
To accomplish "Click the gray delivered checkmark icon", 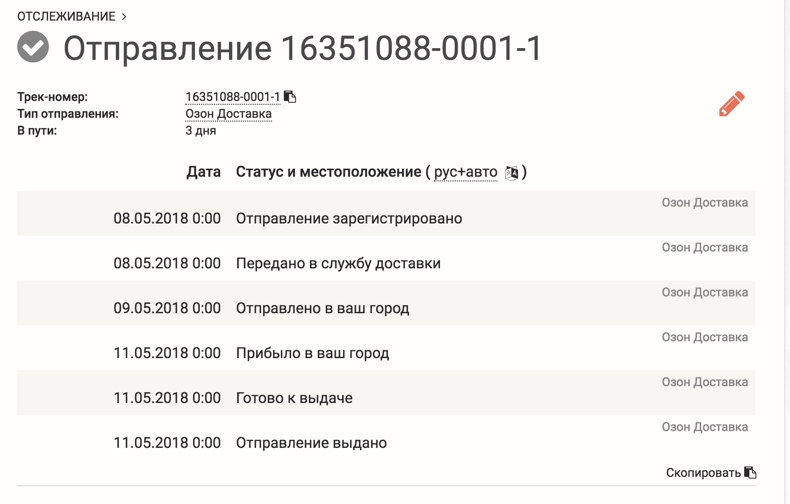I will pos(33,47).
